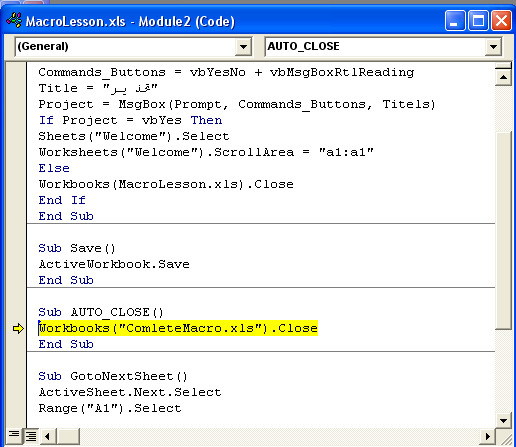
Task: Click the Sub GotoNextSheet() line
Action: tap(113, 376)
